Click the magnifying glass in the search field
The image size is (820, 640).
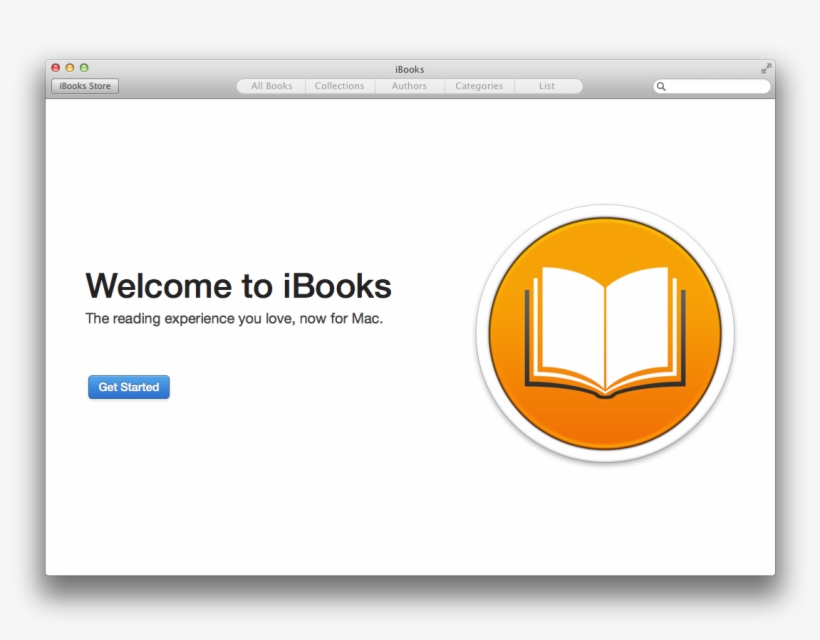pos(661,86)
